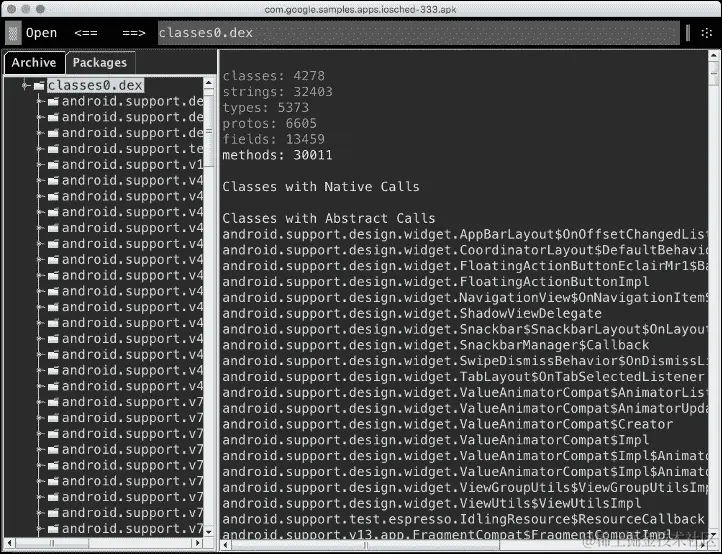This screenshot has height=554, width=722.
Task: Click the 'methods: 30011' line
Action: tap(277, 155)
